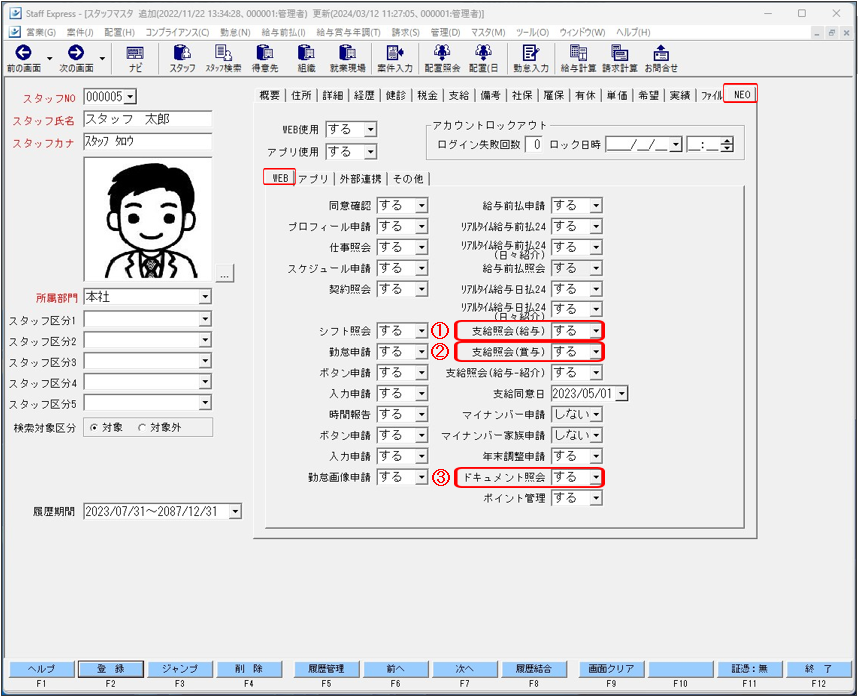Change the アプリ使用 dropdown
The width and height of the screenshot is (858, 697).
pyautogui.click(x=370, y=152)
